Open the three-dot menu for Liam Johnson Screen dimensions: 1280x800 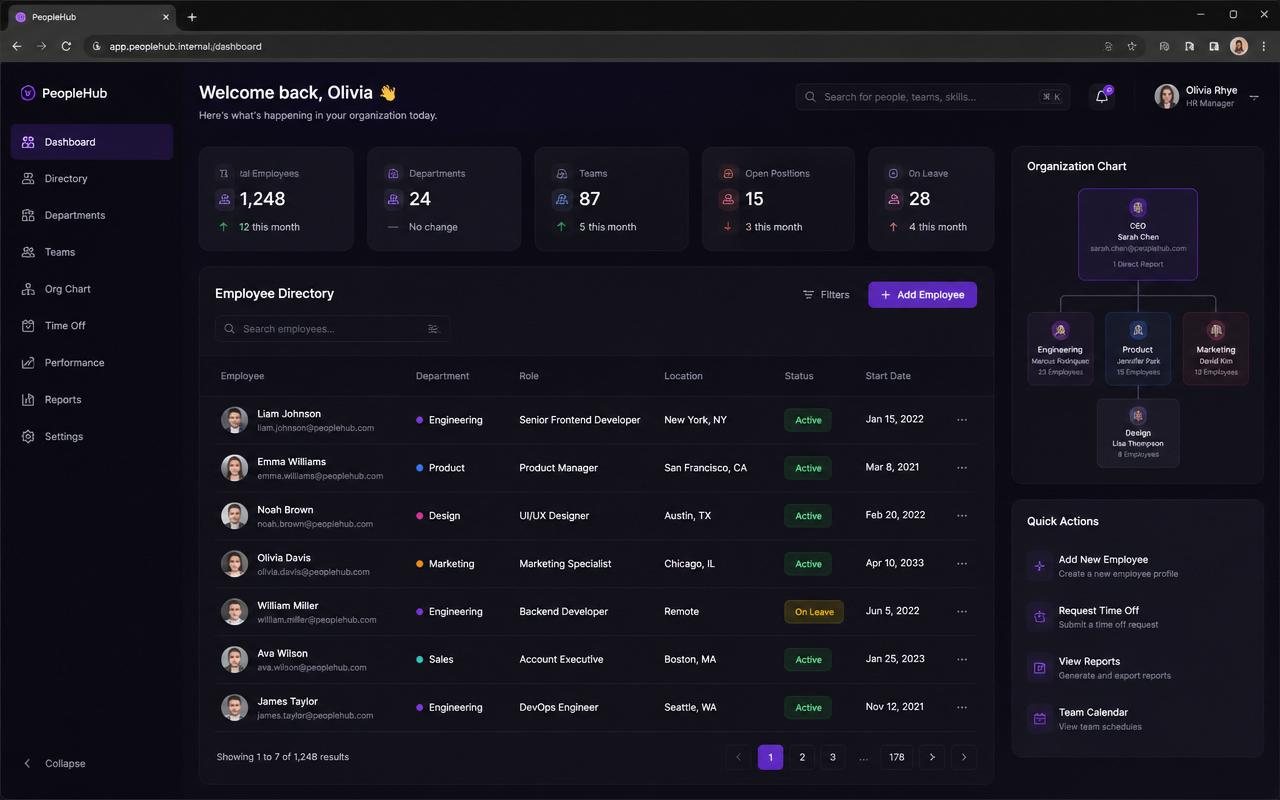[x=962, y=420]
